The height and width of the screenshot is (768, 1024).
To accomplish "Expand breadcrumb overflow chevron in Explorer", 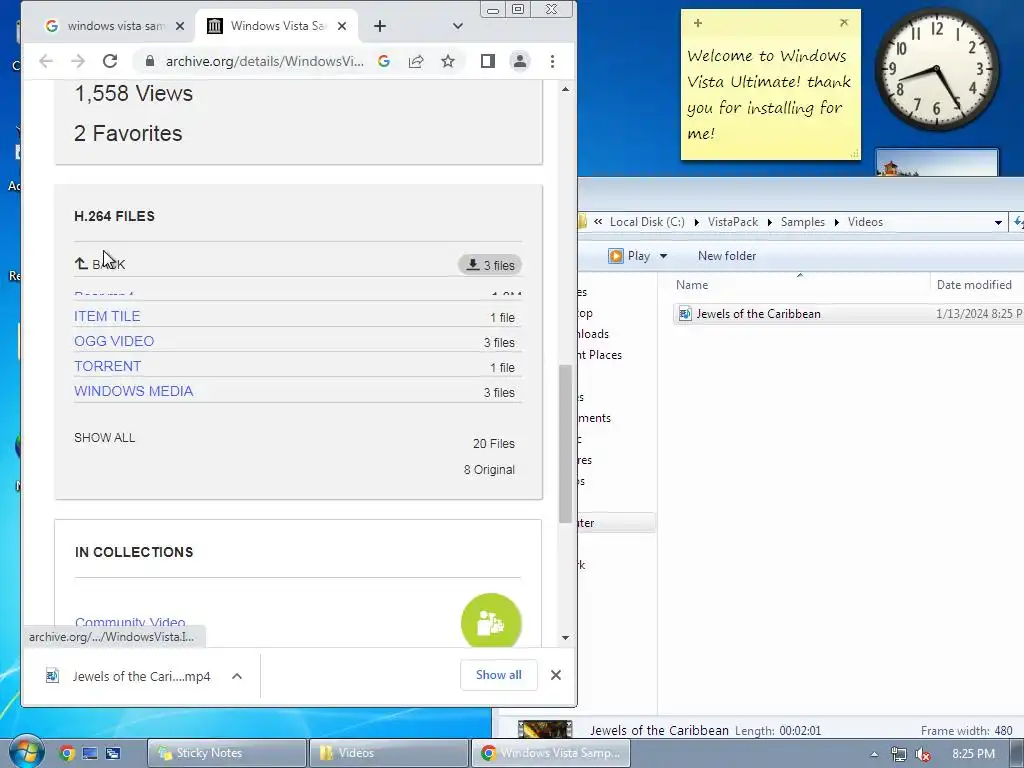I will [598, 222].
